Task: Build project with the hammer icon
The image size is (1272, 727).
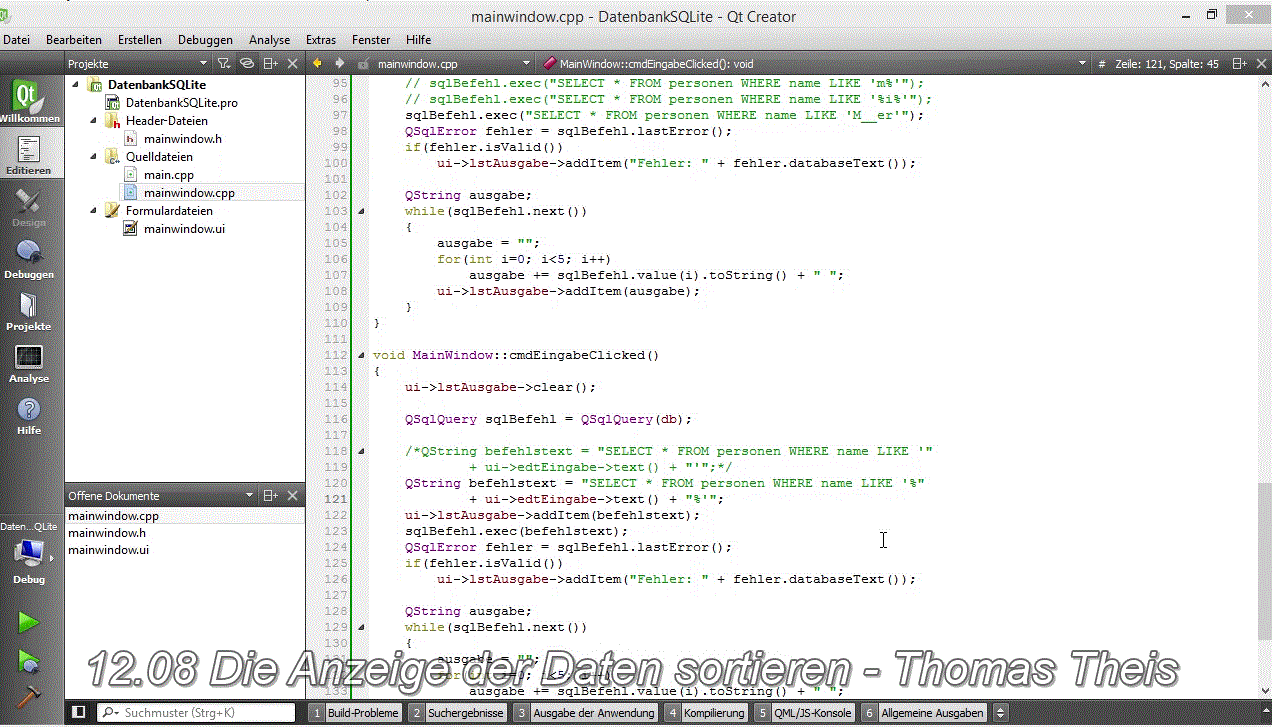Action: (28, 698)
